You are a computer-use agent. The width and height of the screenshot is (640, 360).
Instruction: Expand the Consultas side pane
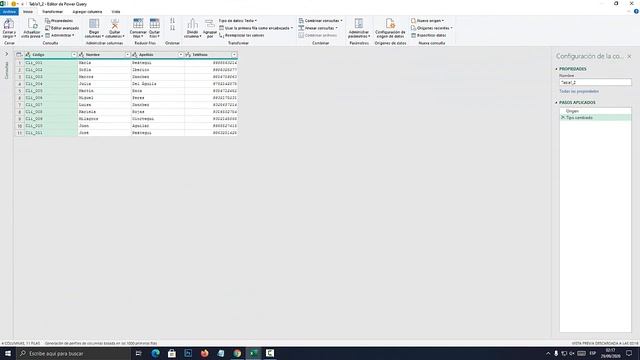coord(6,54)
